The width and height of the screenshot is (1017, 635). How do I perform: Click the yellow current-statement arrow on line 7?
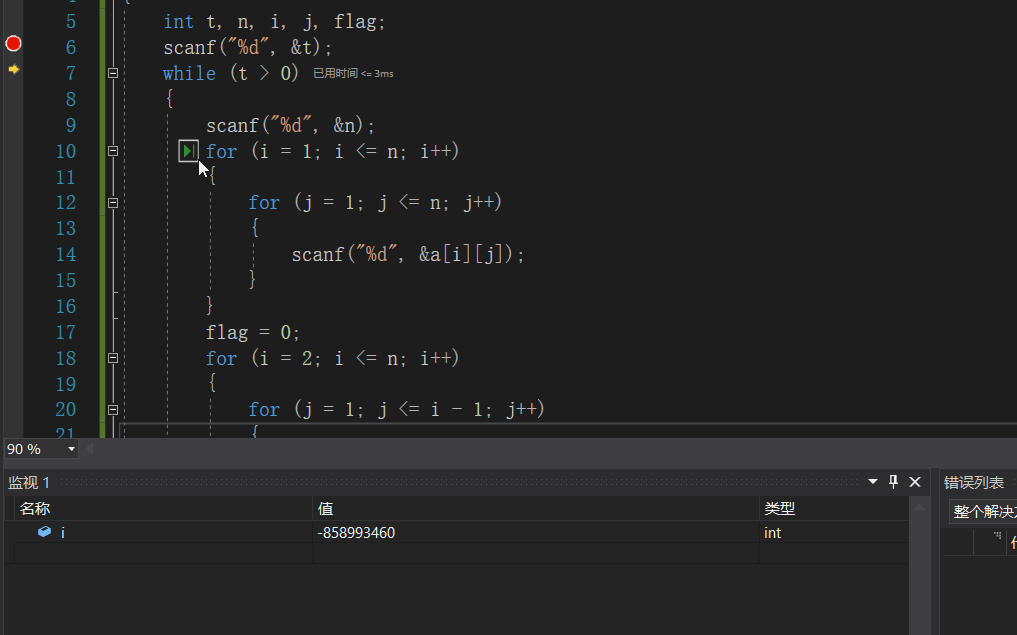coord(14,69)
